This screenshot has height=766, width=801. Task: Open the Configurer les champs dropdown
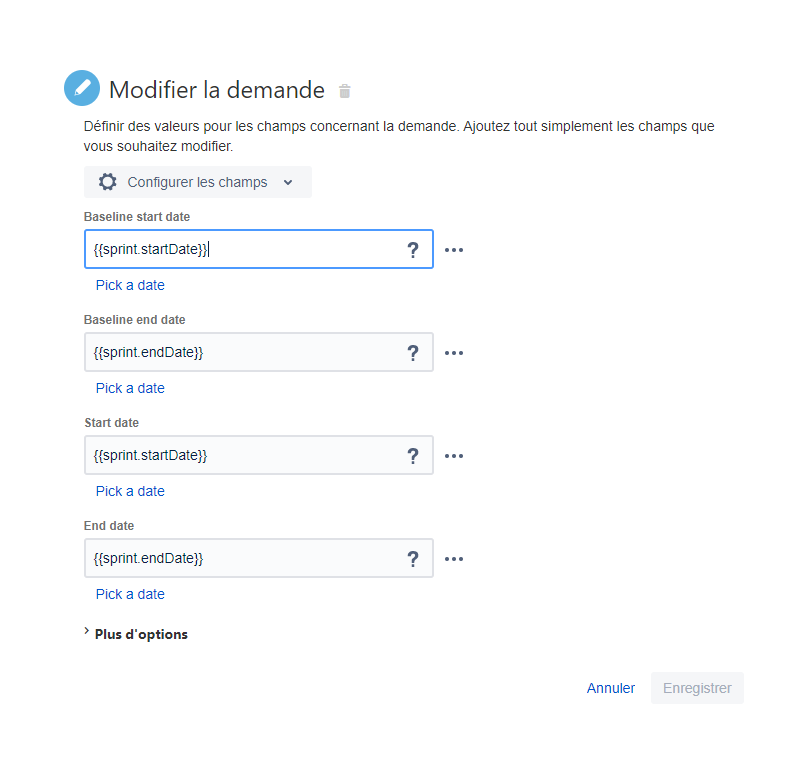[x=198, y=182]
